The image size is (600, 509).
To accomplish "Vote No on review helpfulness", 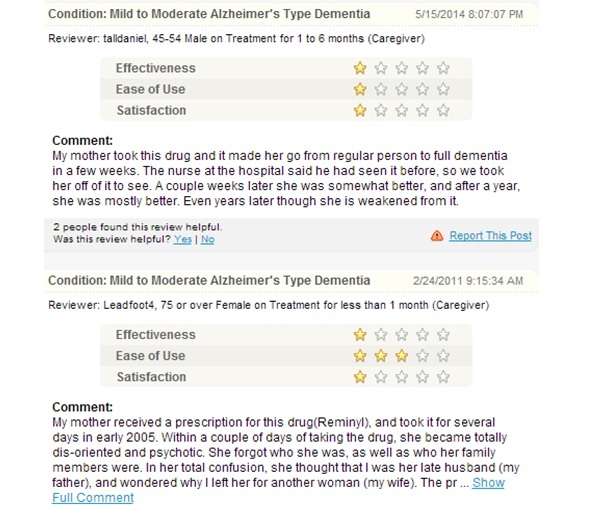I will 207,239.
